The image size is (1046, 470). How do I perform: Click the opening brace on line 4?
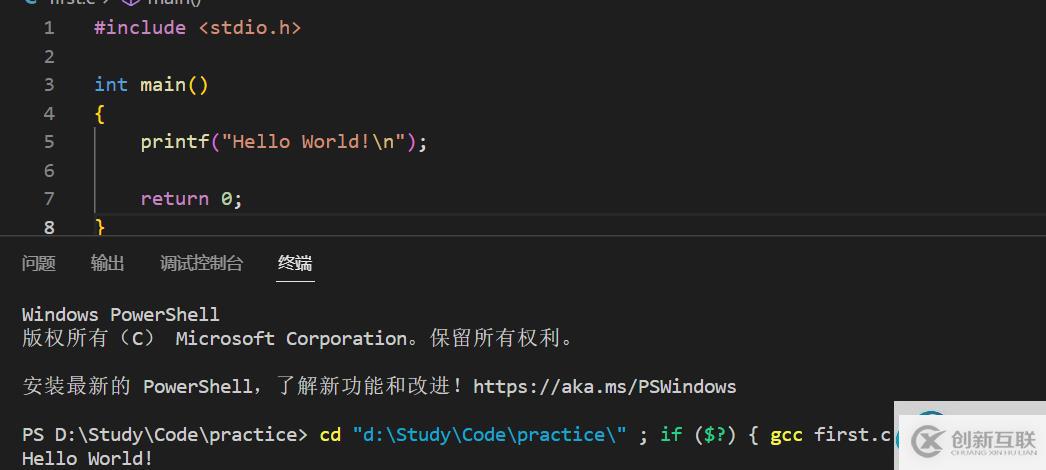[99, 114]
